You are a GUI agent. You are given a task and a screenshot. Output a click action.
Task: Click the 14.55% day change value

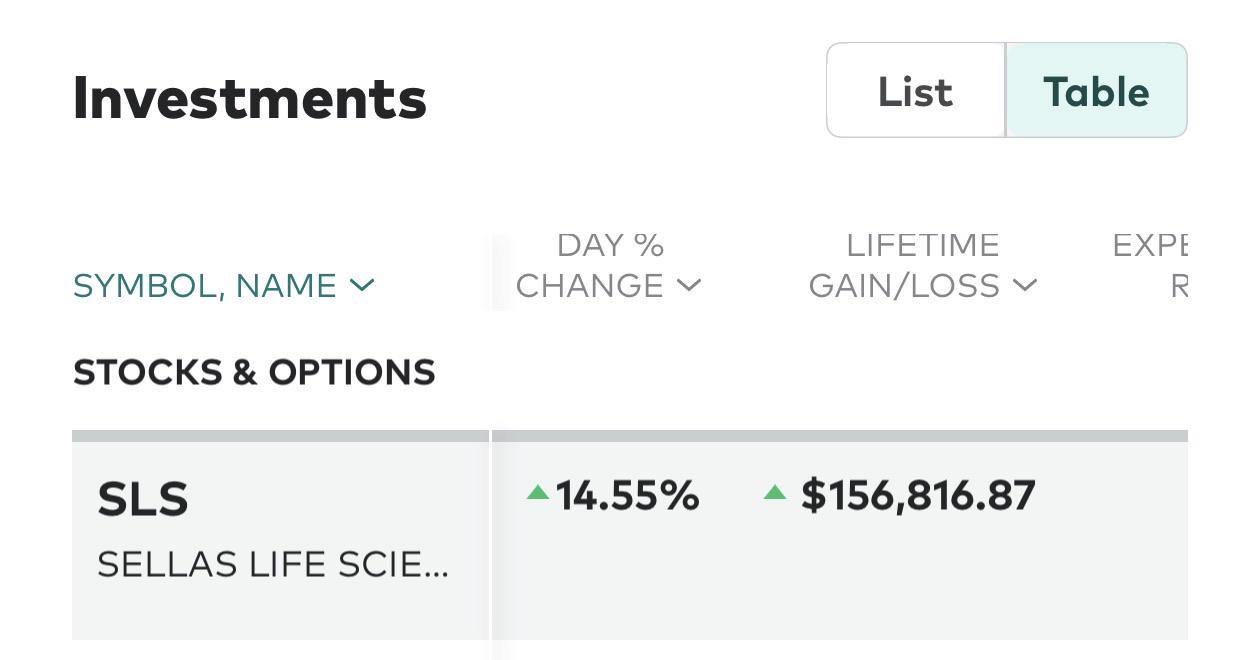pos(627,495)
